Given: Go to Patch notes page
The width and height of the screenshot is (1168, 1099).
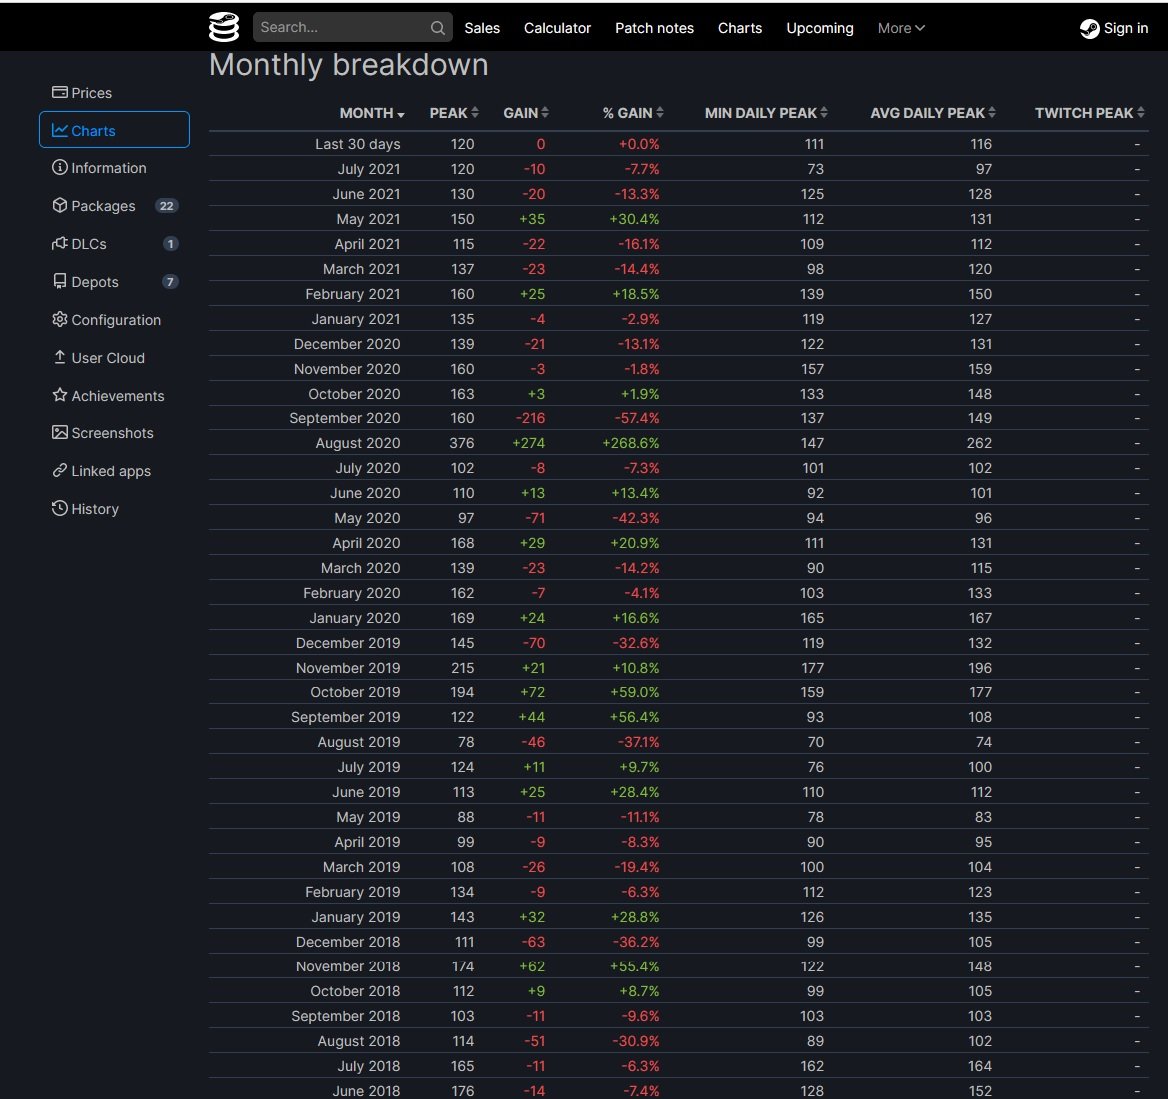Looking at the screenshot, I should point(654,28).
